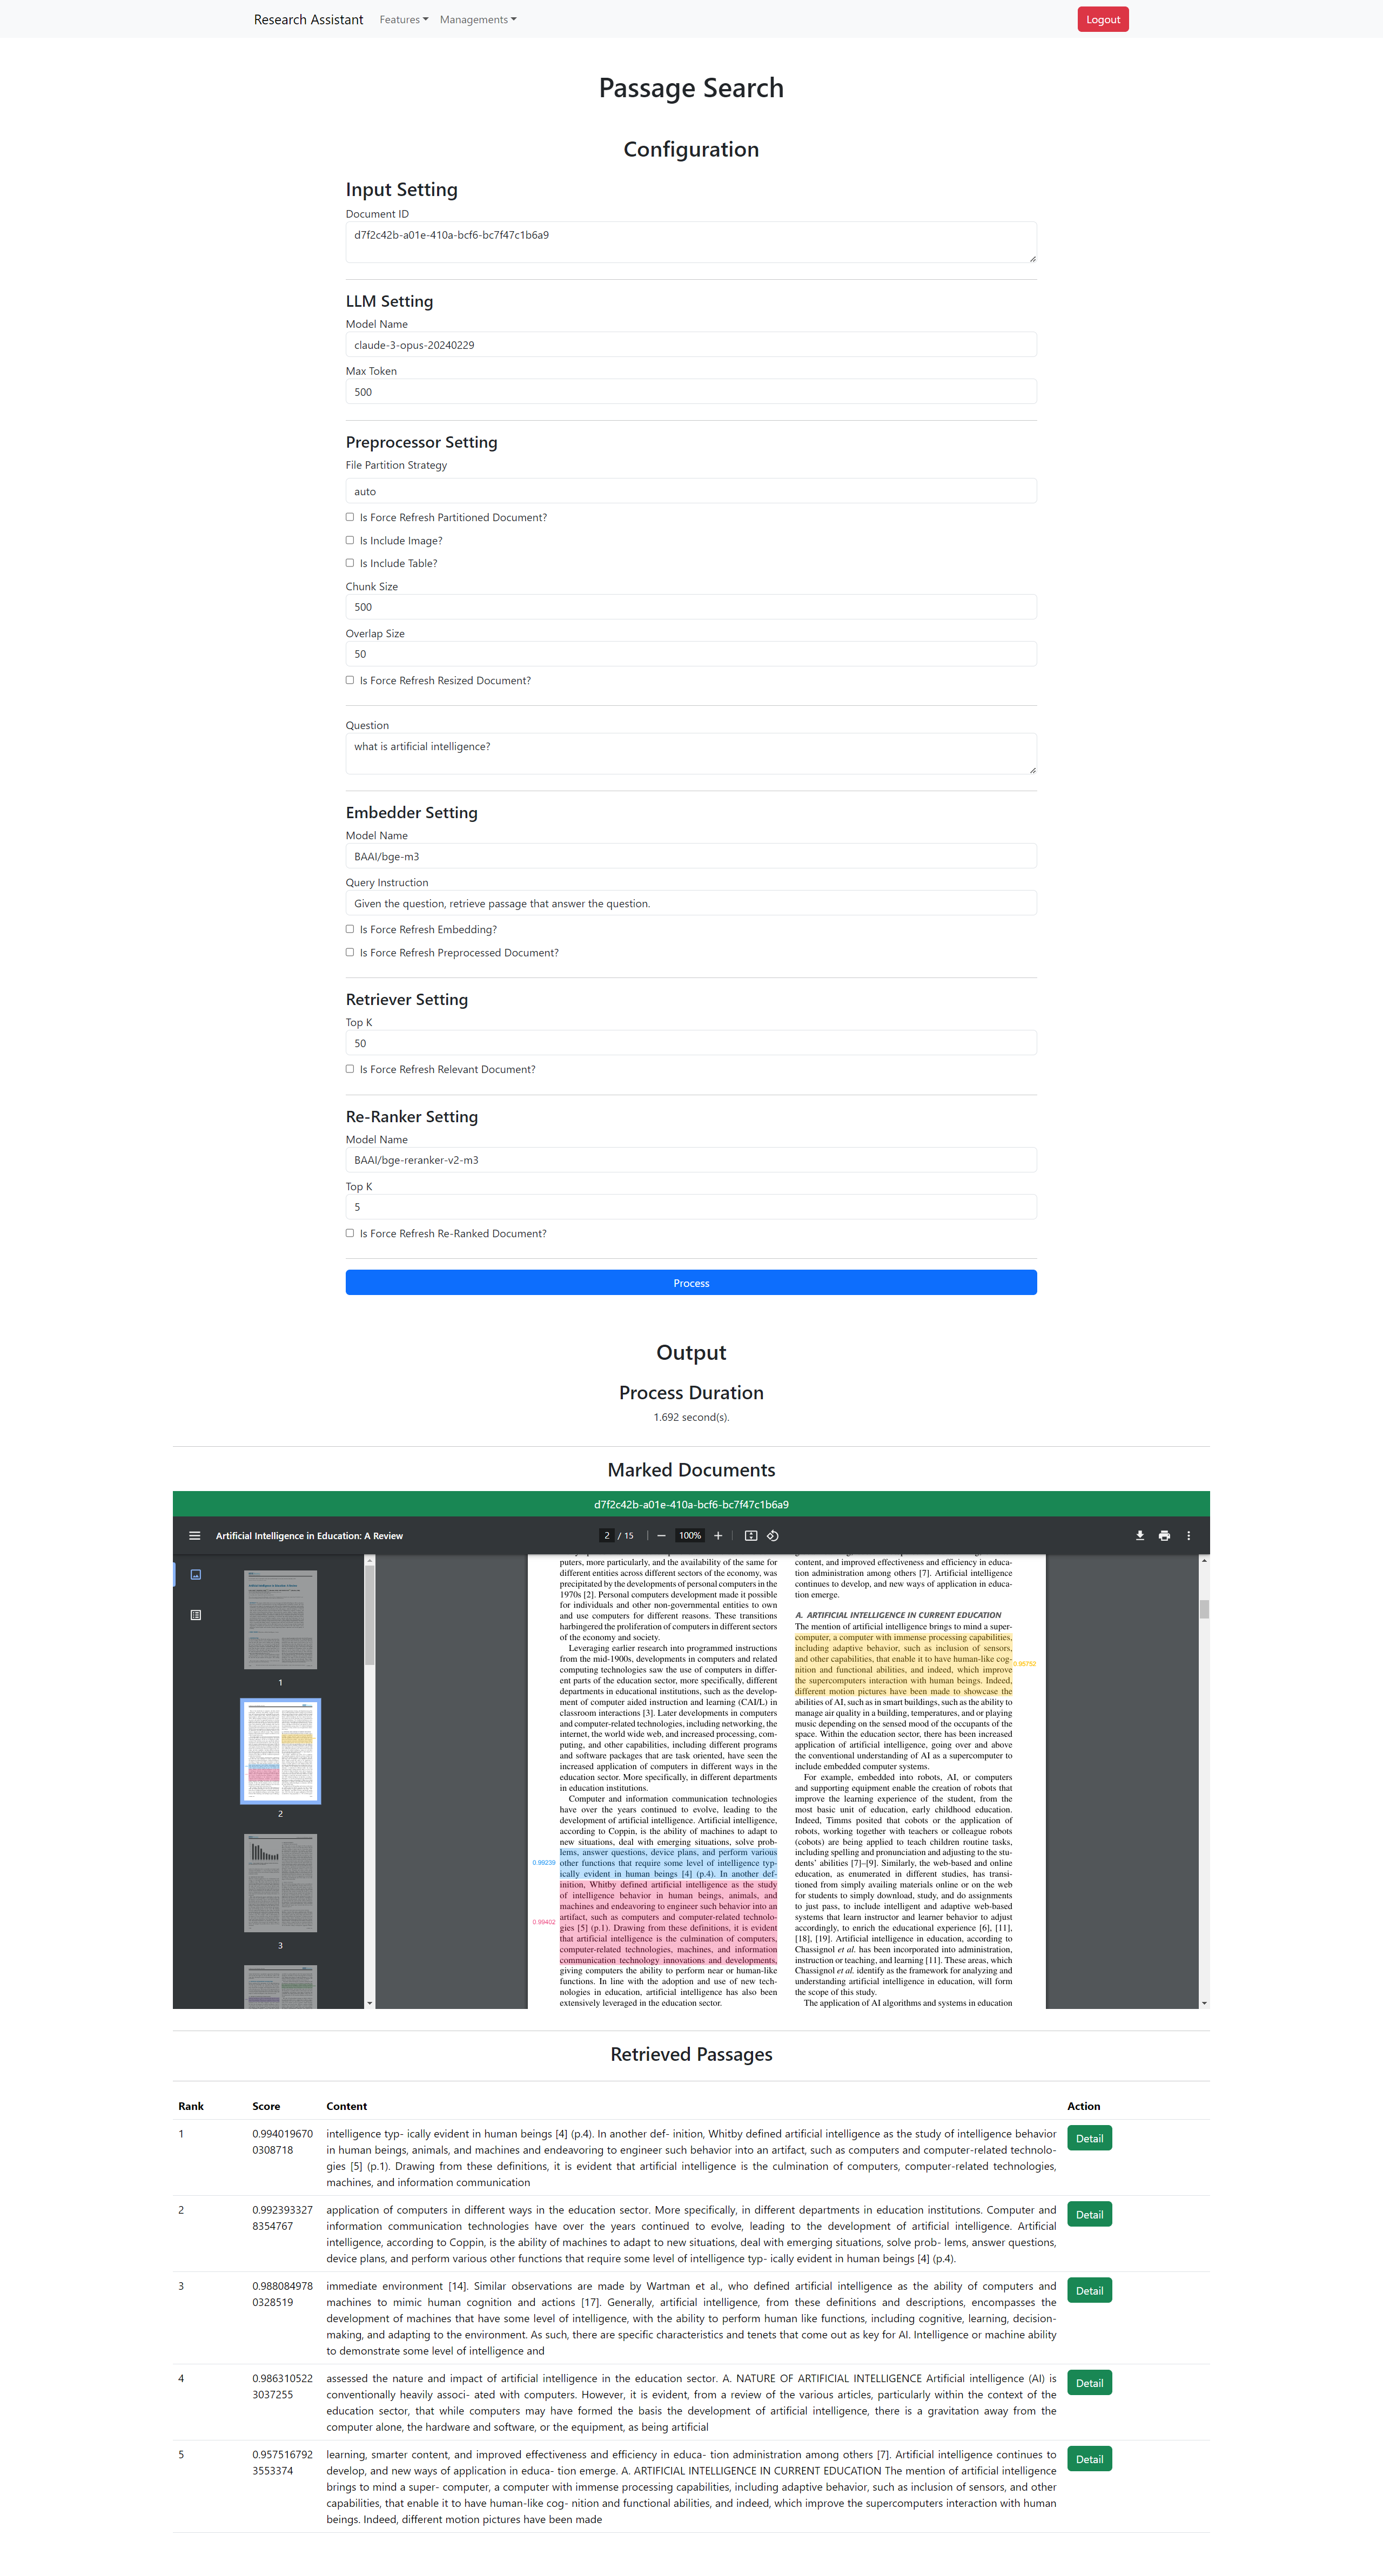Click the Question text area

point(691,754)
